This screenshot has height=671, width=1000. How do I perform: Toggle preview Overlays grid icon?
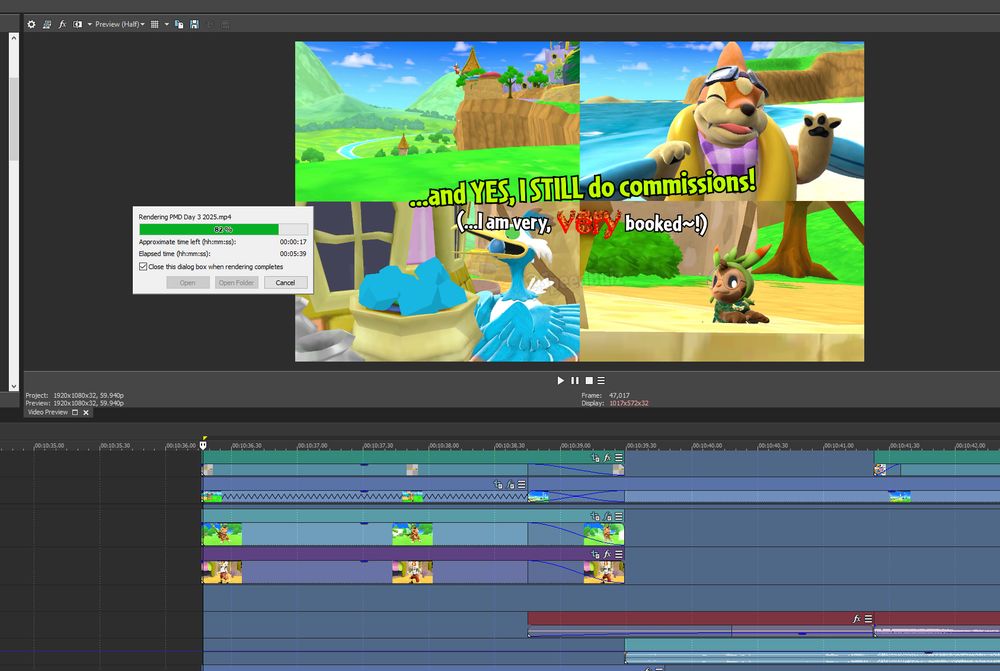[x=154, y=24]
